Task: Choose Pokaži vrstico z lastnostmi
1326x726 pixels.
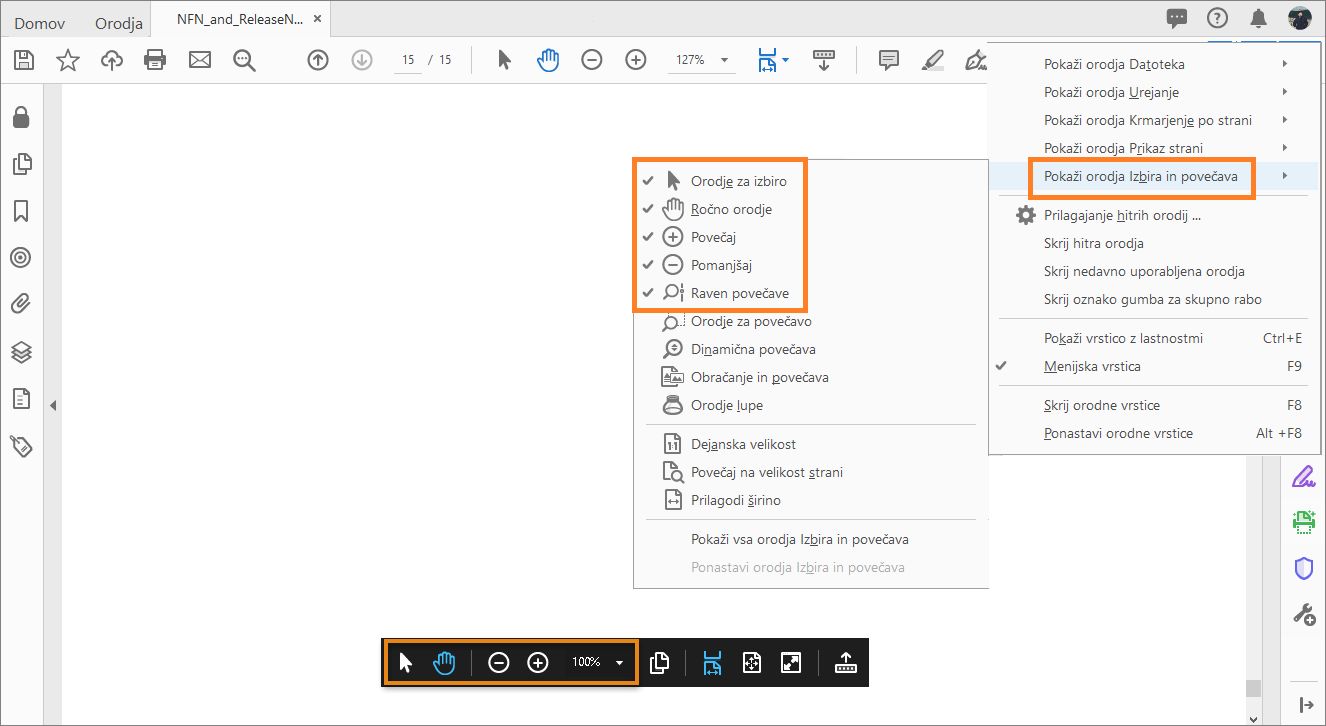Action: [x=1154, y=338]
